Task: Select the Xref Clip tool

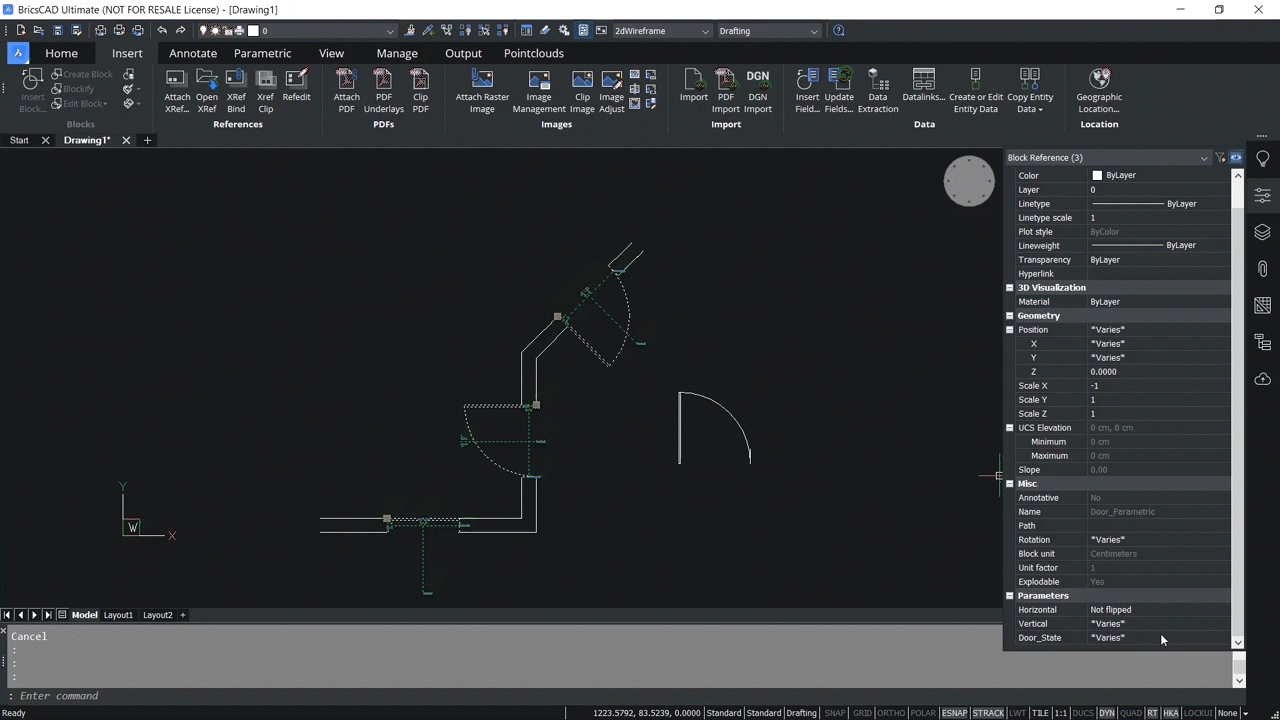Action: (266, 91)
